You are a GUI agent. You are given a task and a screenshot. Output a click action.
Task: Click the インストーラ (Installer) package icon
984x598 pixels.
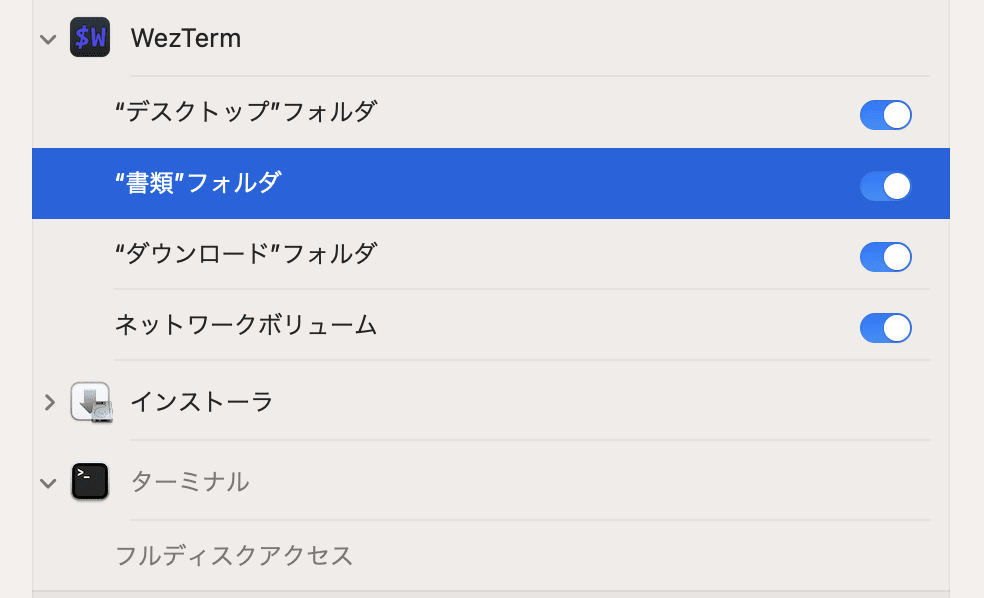pos(89,403)
